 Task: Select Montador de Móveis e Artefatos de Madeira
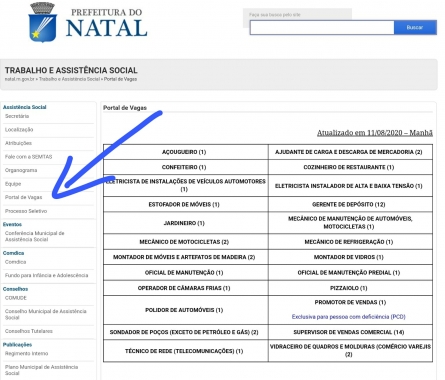tap(186, 257)
